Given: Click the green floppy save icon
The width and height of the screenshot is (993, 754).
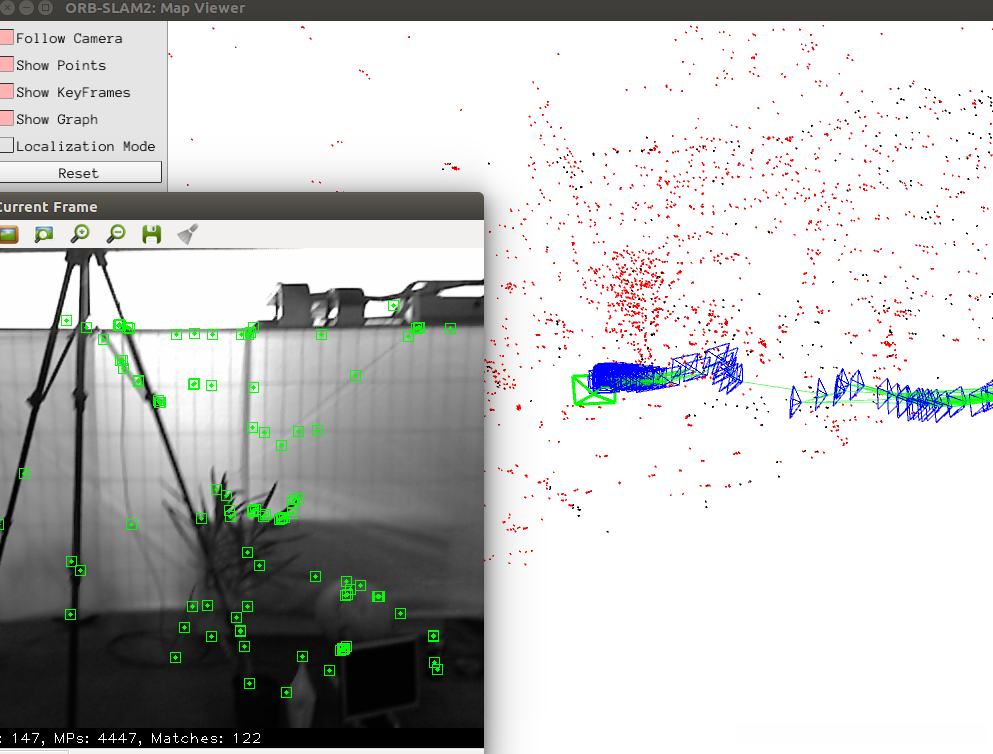Looking at the screenshot, I should tap(151, 234).
